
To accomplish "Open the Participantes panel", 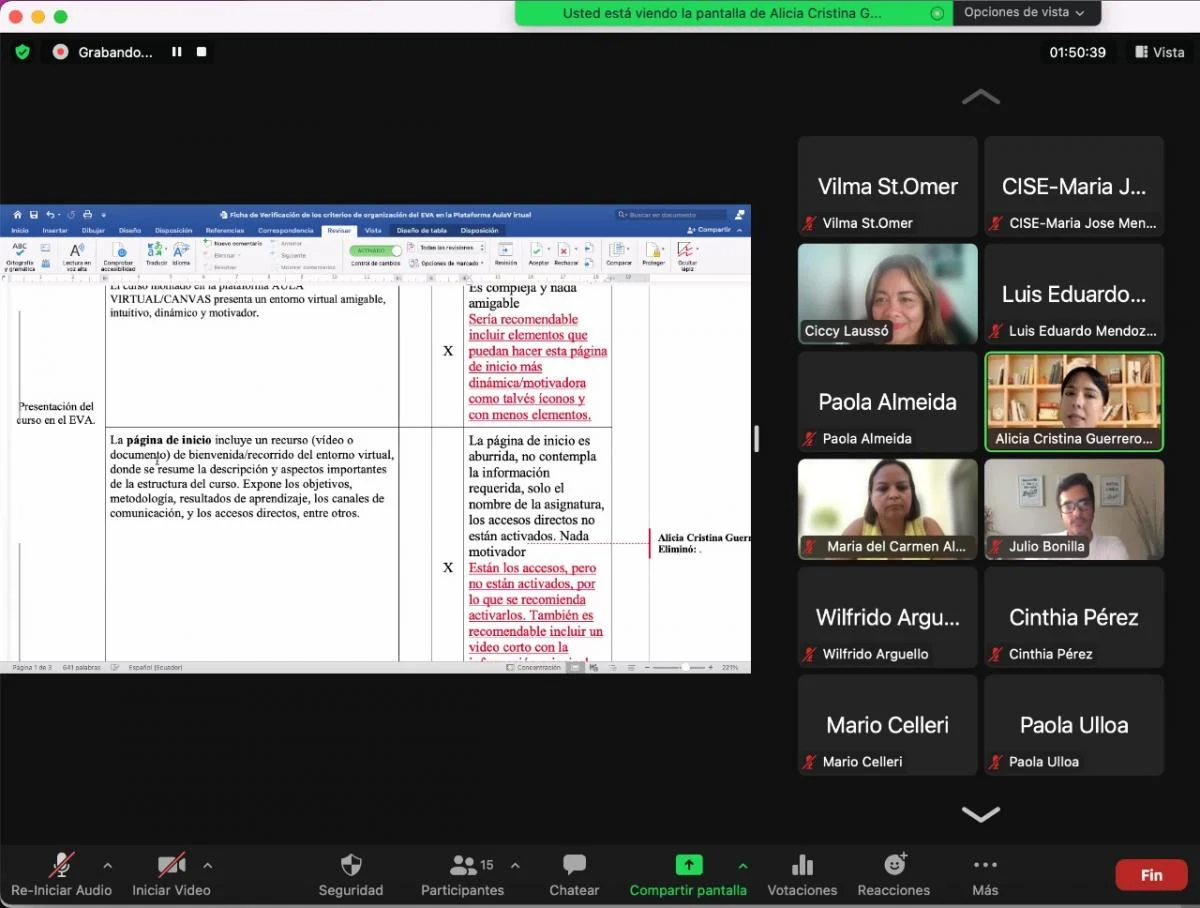I will tap(462, 875).
